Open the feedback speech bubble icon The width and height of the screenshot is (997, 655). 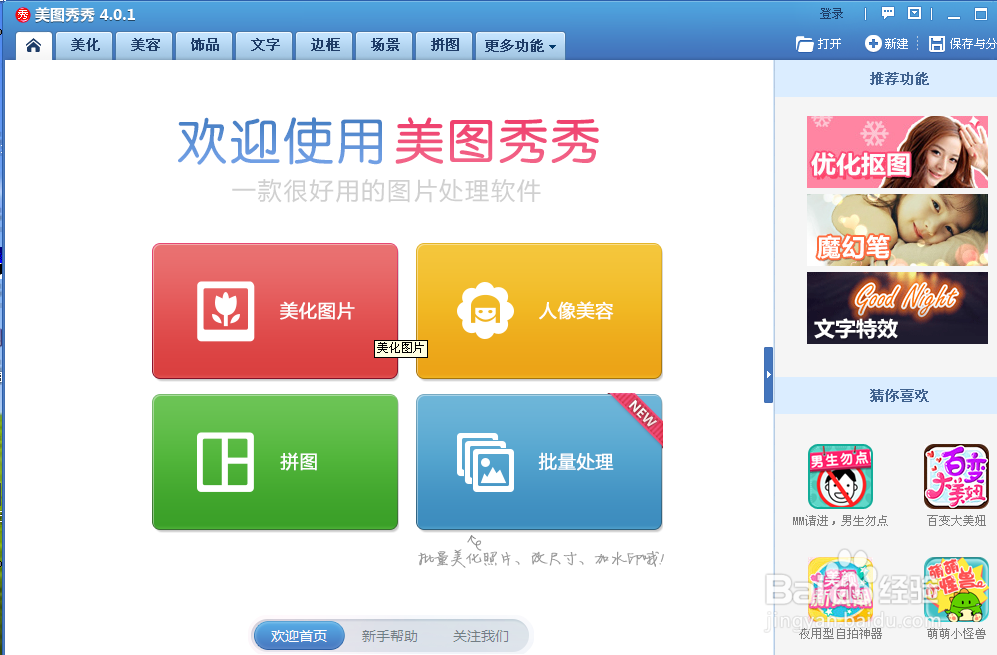coord(888,13)
